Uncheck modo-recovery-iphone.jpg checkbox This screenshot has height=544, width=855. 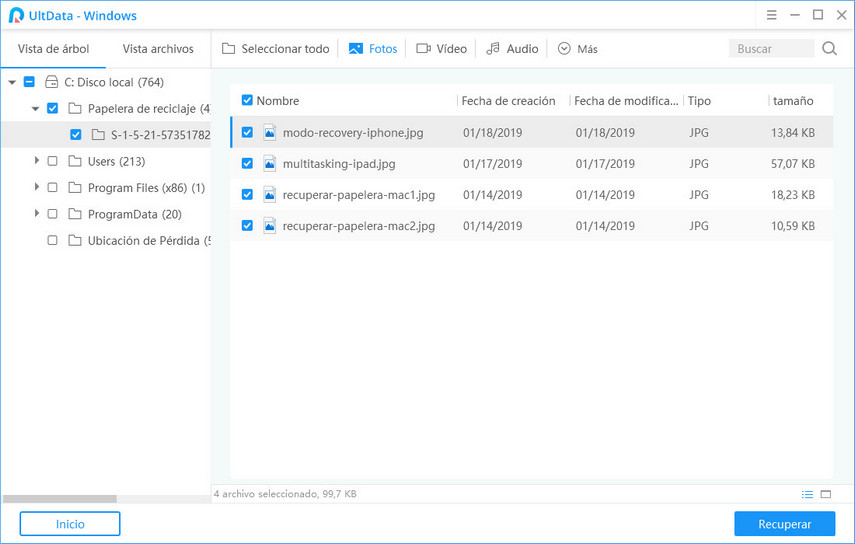coord(247,132)
